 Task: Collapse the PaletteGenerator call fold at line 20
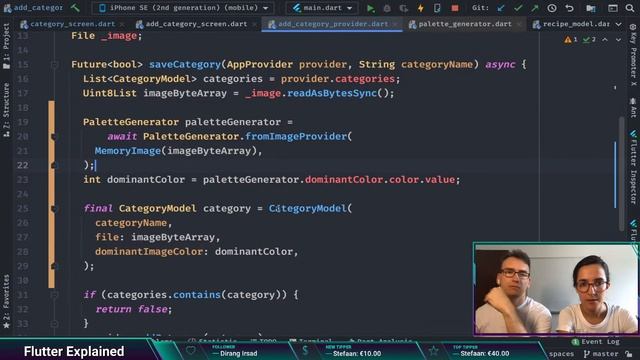pos(53,136)
